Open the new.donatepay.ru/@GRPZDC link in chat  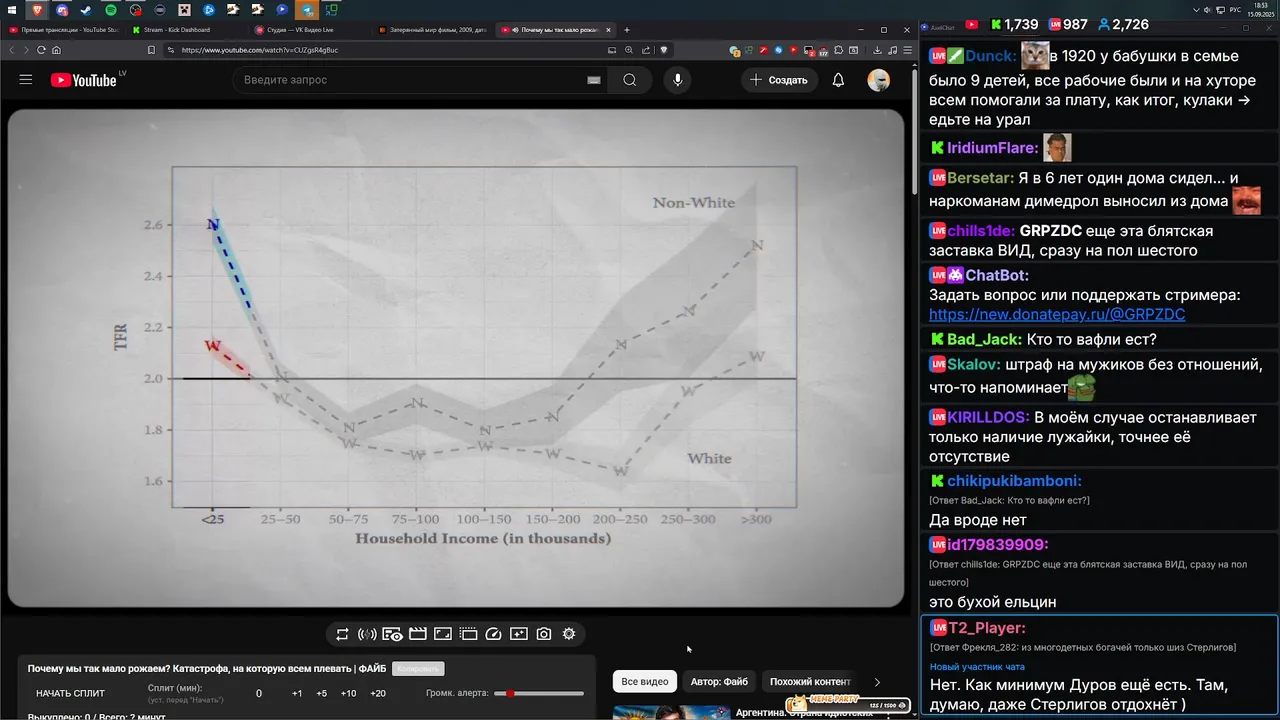[x=1057, y=314]
